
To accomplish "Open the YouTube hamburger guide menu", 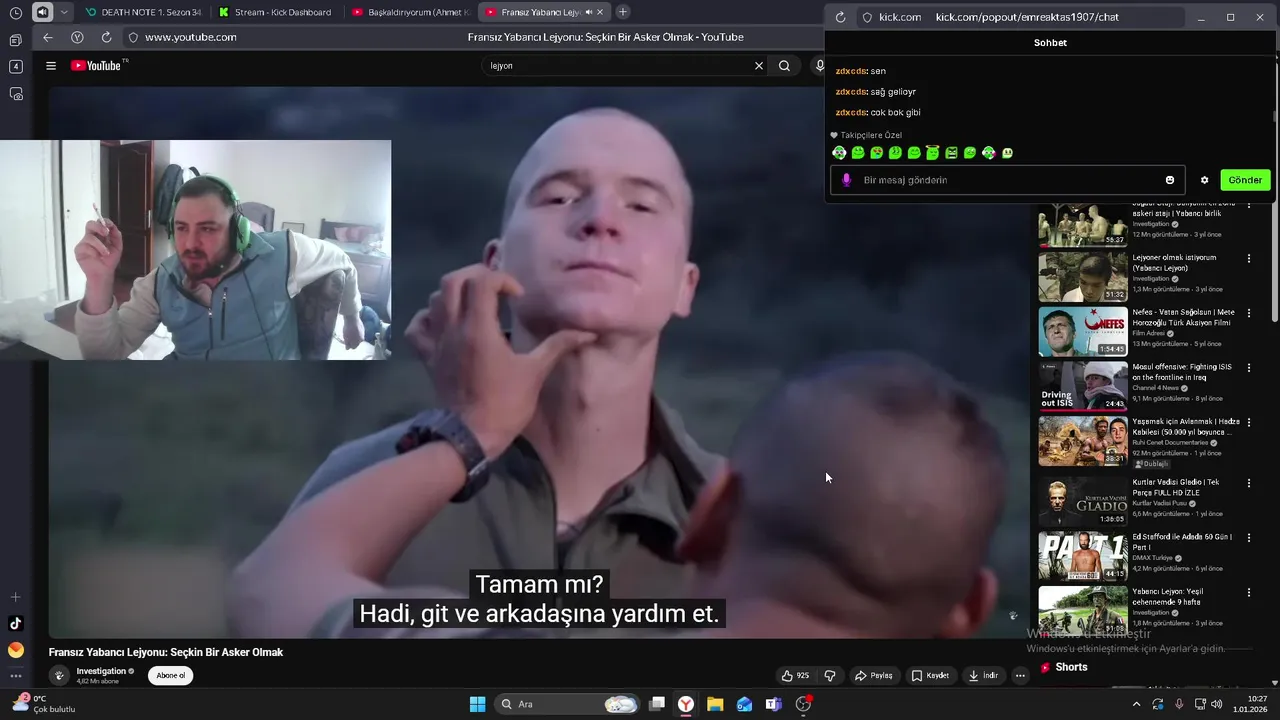I will pos(51,66).
